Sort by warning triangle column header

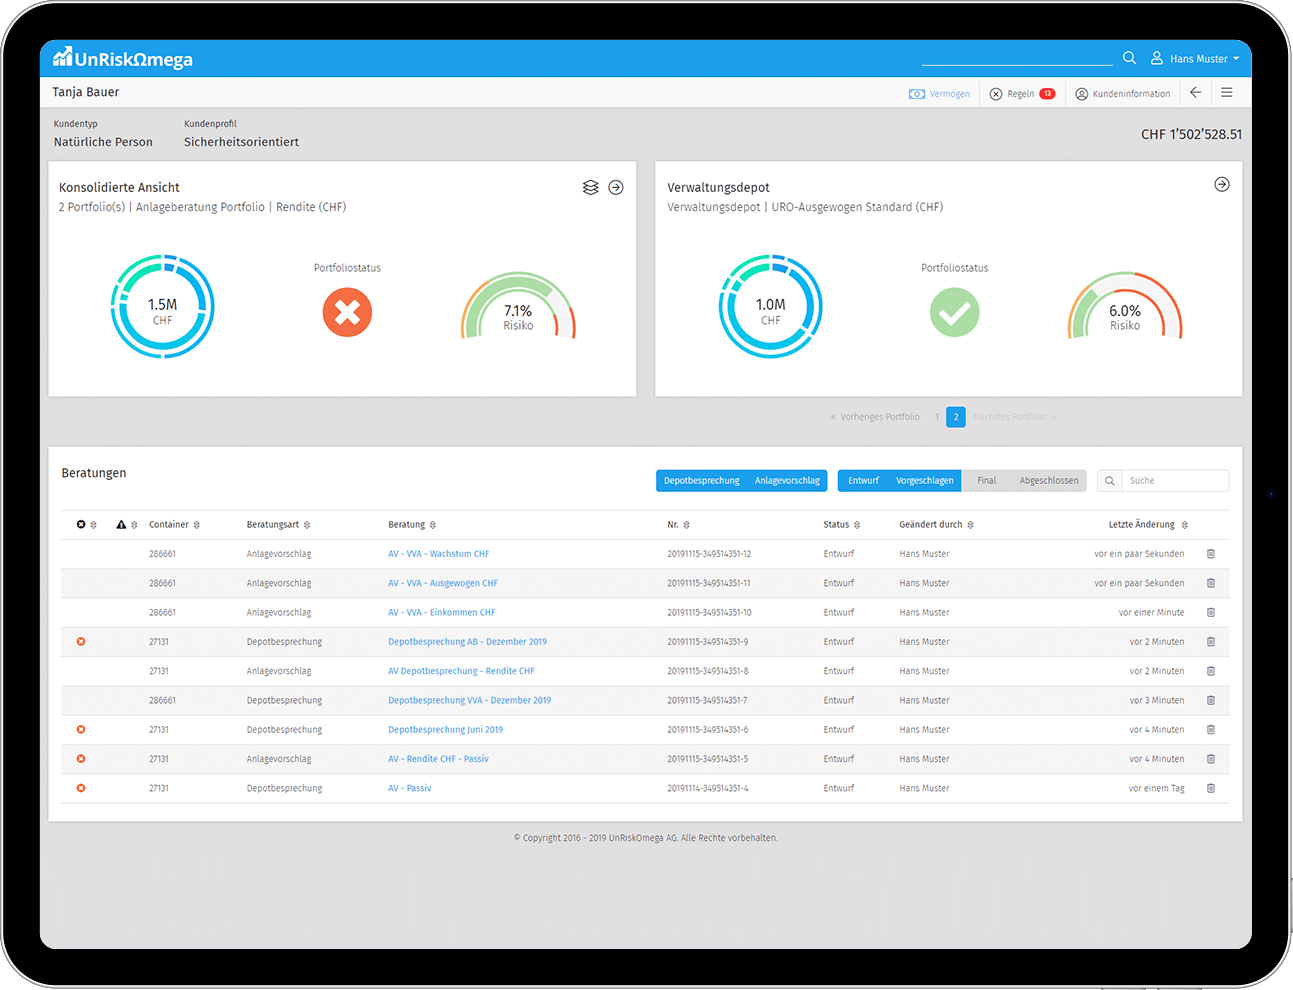pos(127,525)
